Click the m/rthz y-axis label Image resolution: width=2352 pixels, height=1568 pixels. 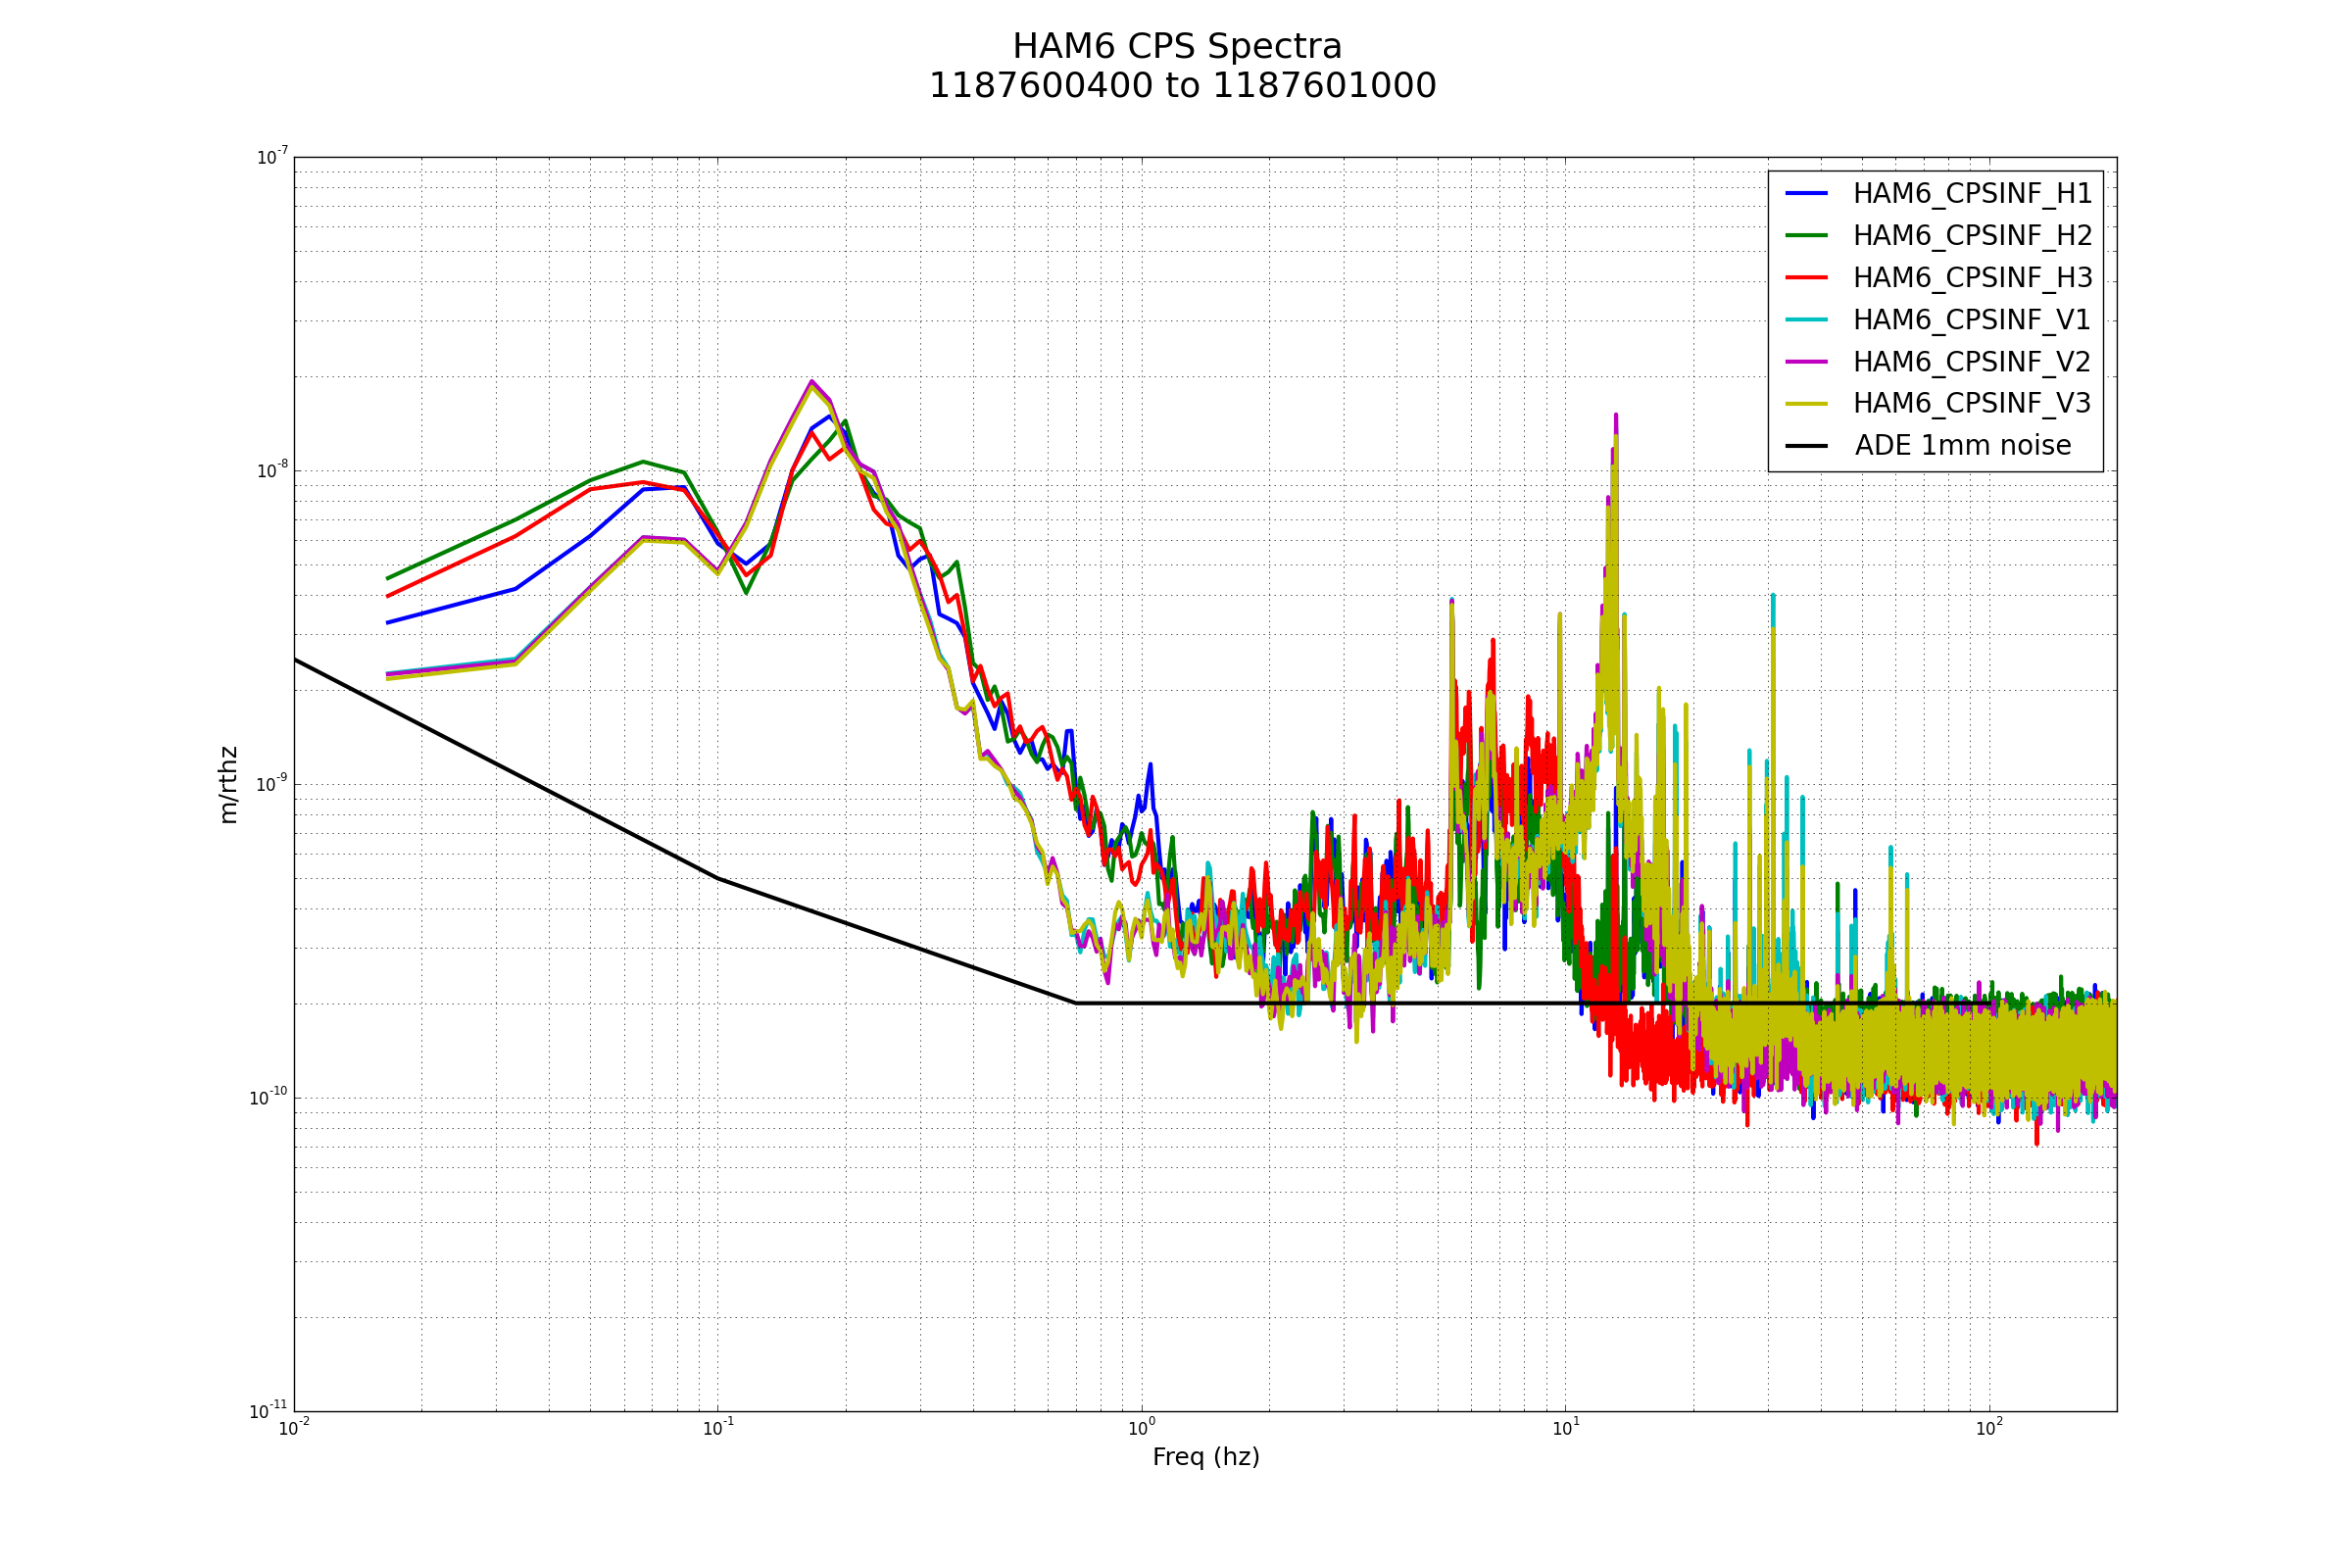[229, 785]
